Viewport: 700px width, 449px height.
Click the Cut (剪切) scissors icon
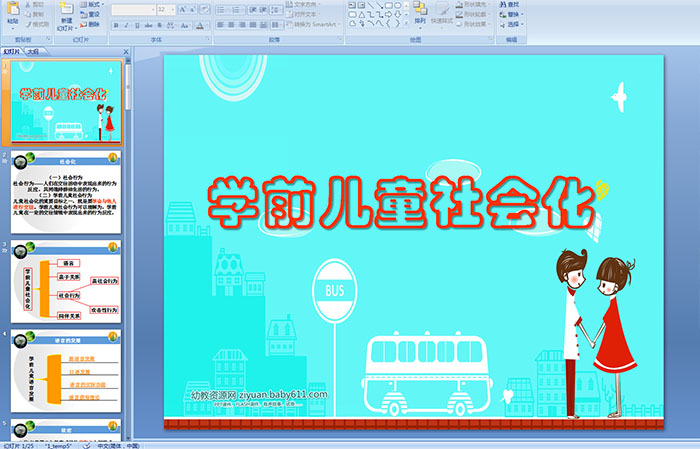29,5
